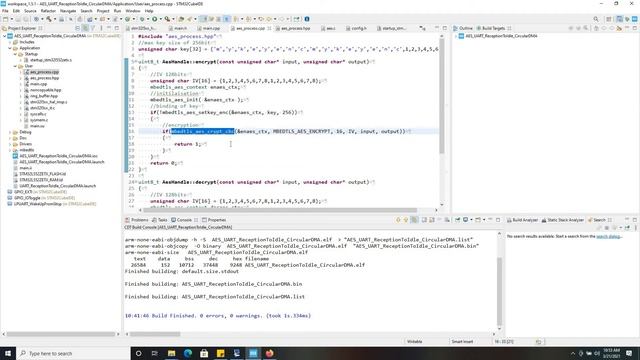Viewport: 640px width, 360px height.
Task: Click the toolbar Search magnifier icon
Action: [596, 19]
